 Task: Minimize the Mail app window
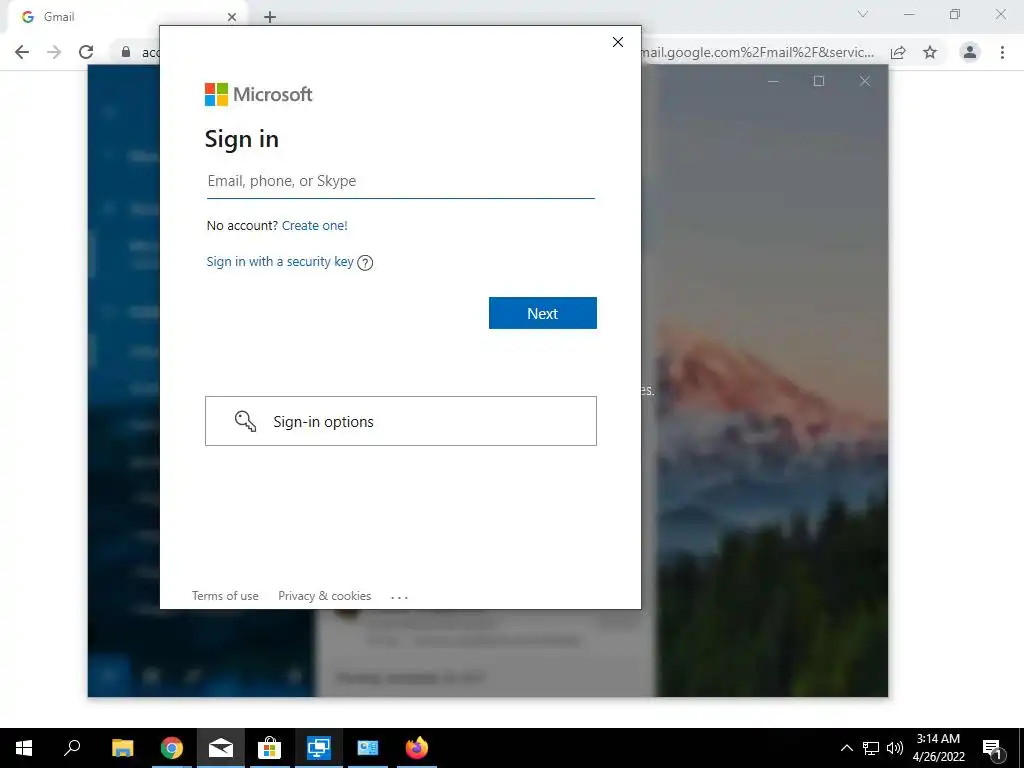point(773,81)
